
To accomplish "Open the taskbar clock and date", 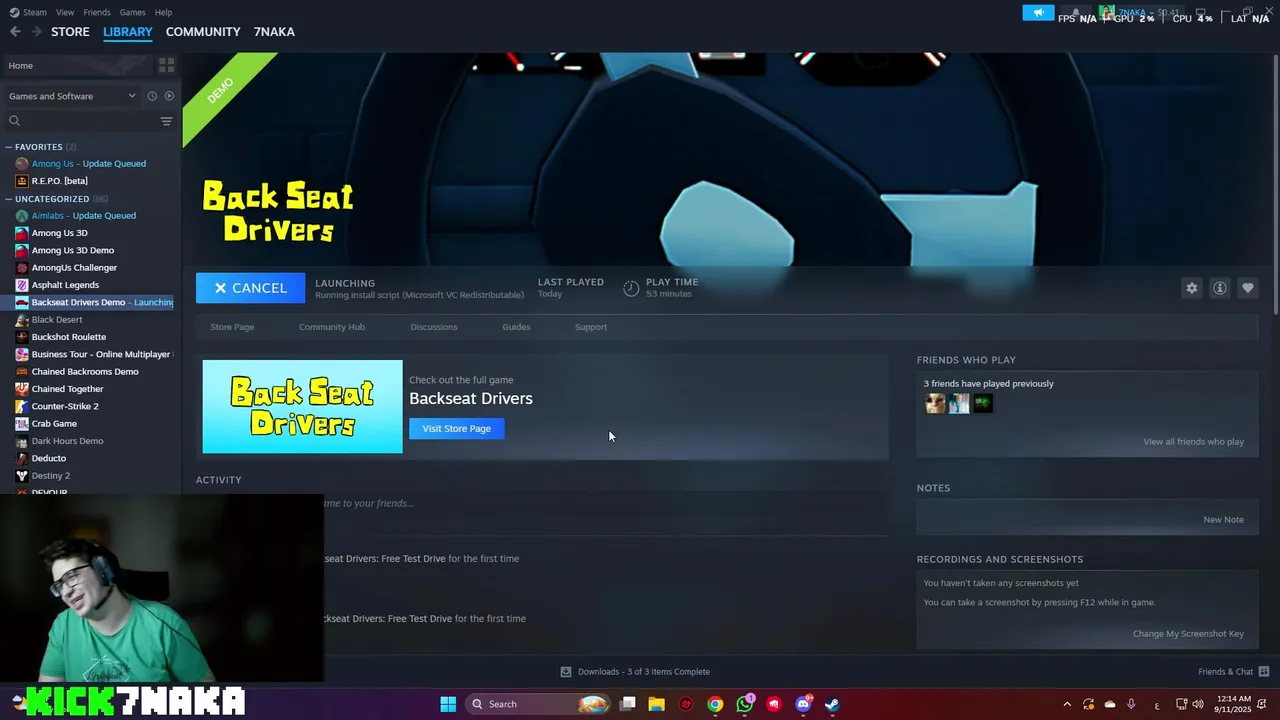I will (1234, 704).
